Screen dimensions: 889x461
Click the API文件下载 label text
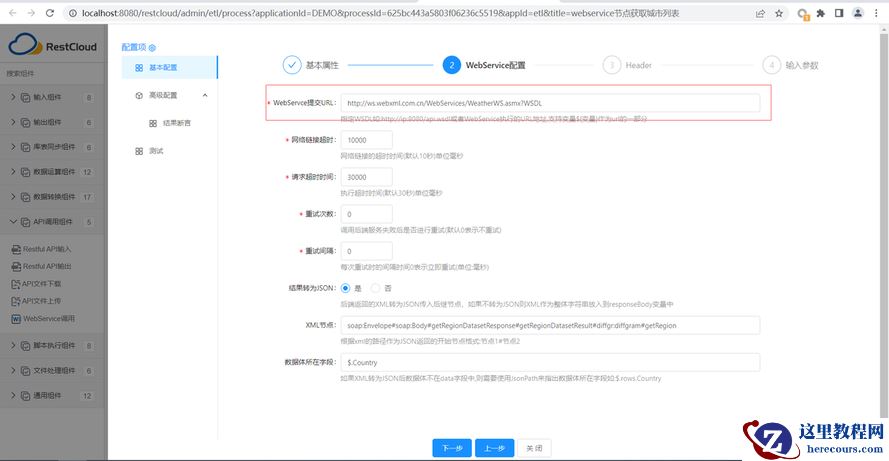point(41,284)
